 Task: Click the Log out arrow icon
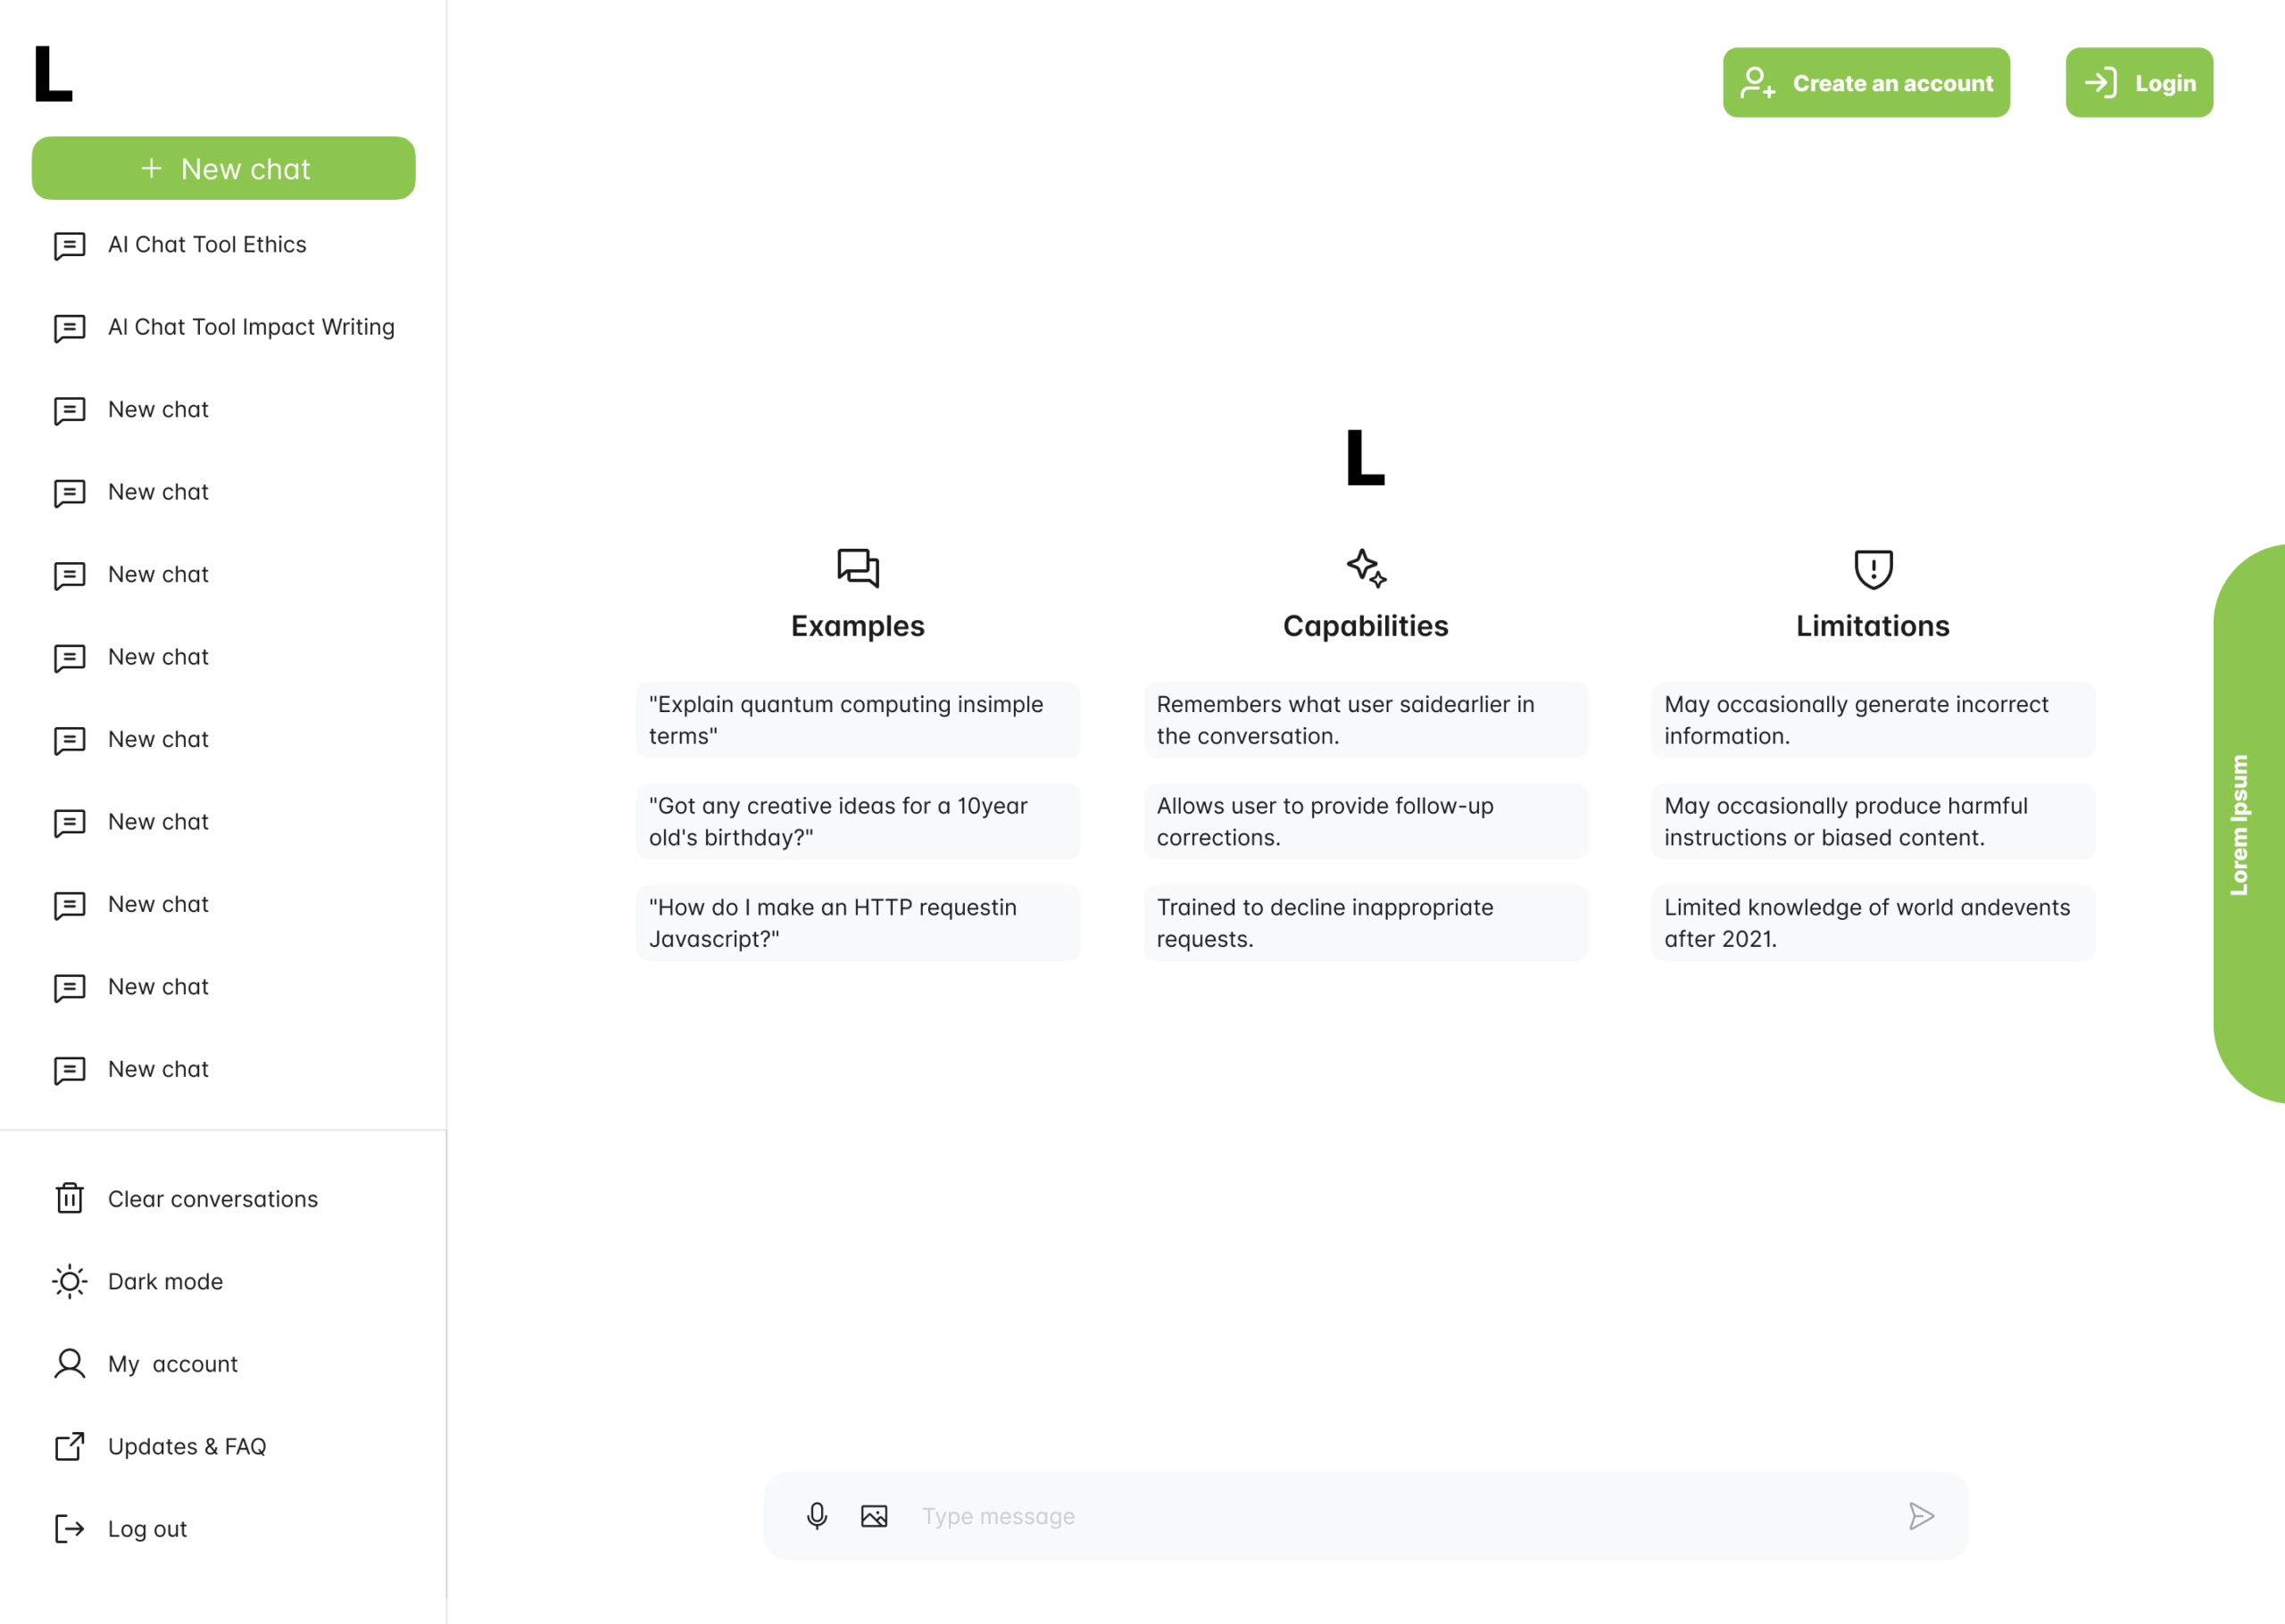tap(69, 1528)
